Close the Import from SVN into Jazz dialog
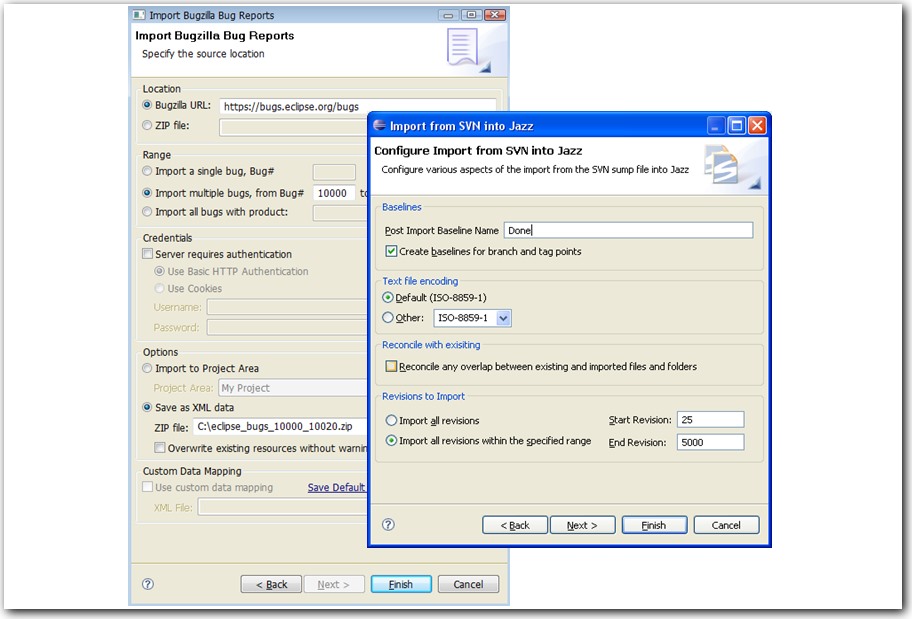Viewport: 912px width, 619px height. click(x=757, y=126)
